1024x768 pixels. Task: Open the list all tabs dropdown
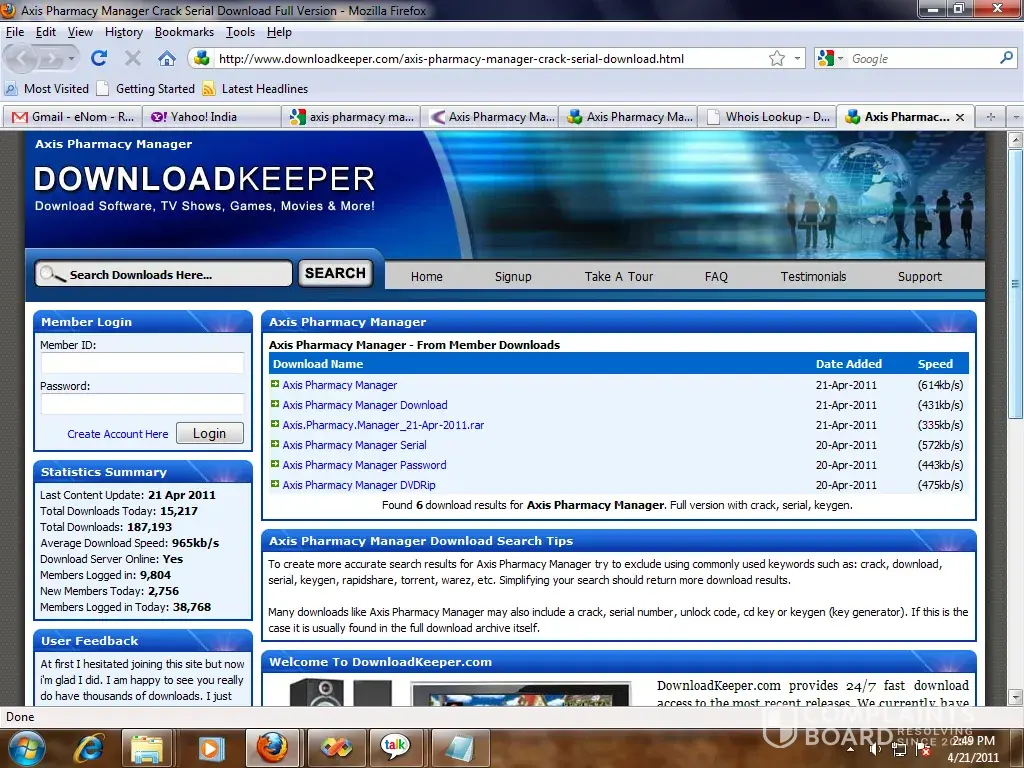click(1014, 117)
